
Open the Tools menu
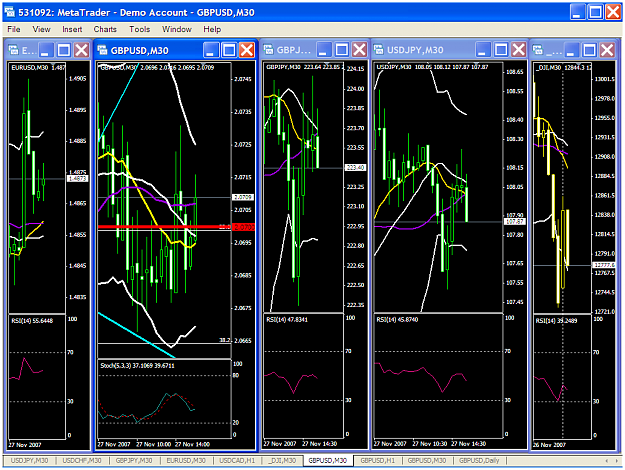(140, 29)
